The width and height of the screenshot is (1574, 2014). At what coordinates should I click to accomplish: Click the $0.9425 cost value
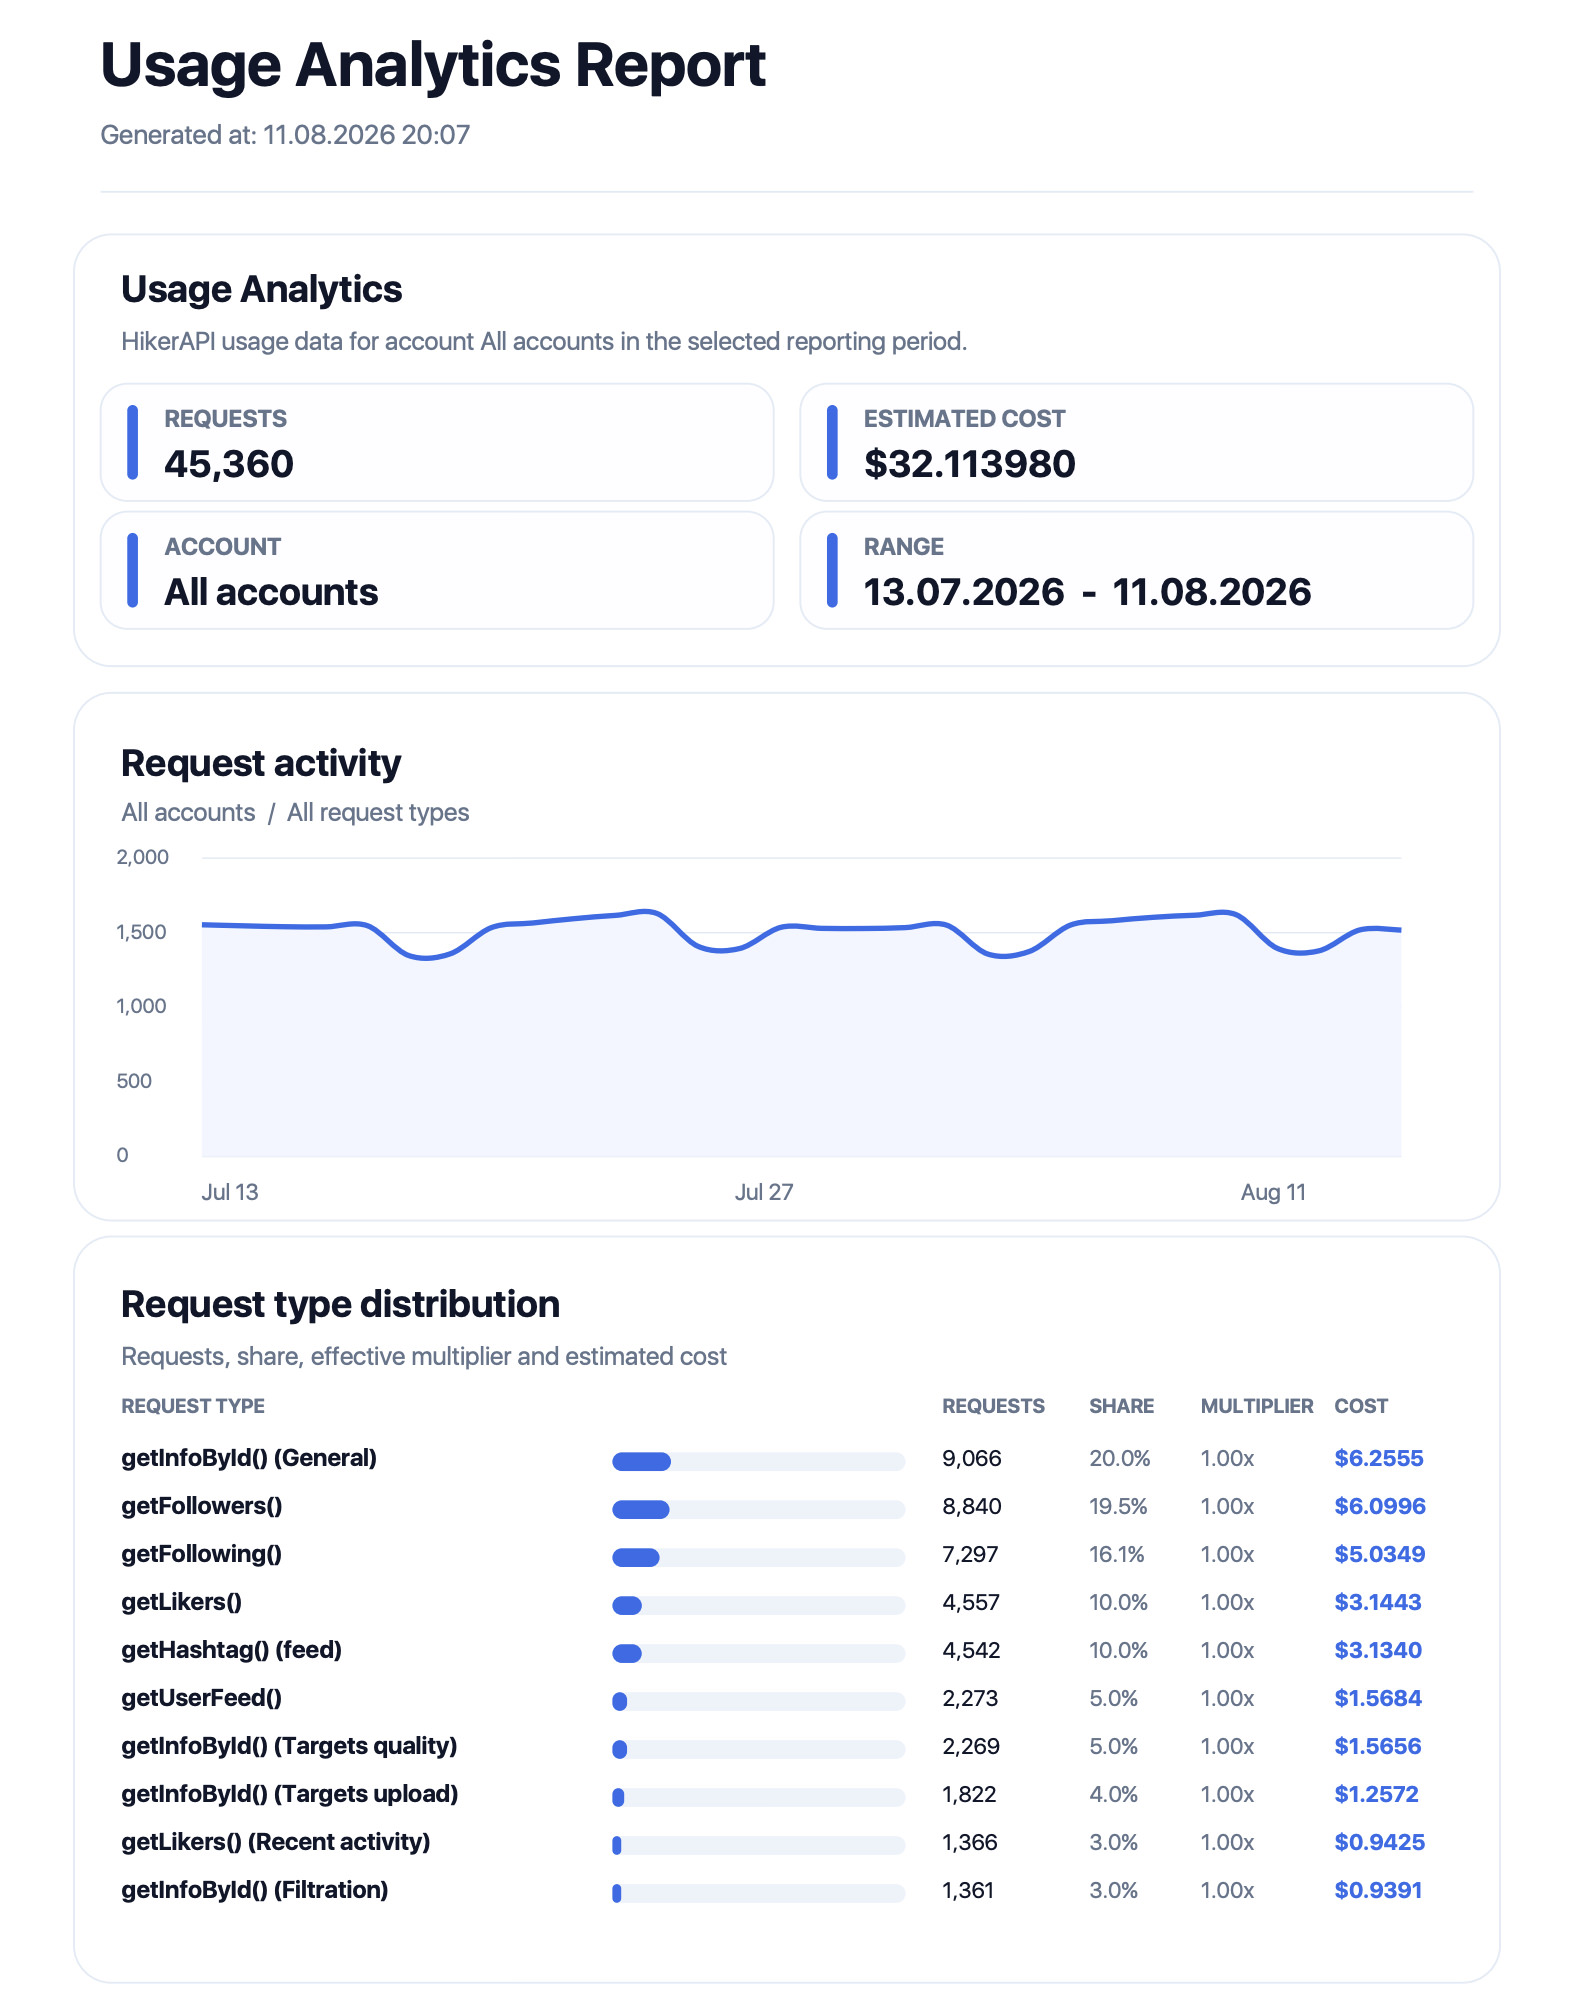click(1380, 1842)
